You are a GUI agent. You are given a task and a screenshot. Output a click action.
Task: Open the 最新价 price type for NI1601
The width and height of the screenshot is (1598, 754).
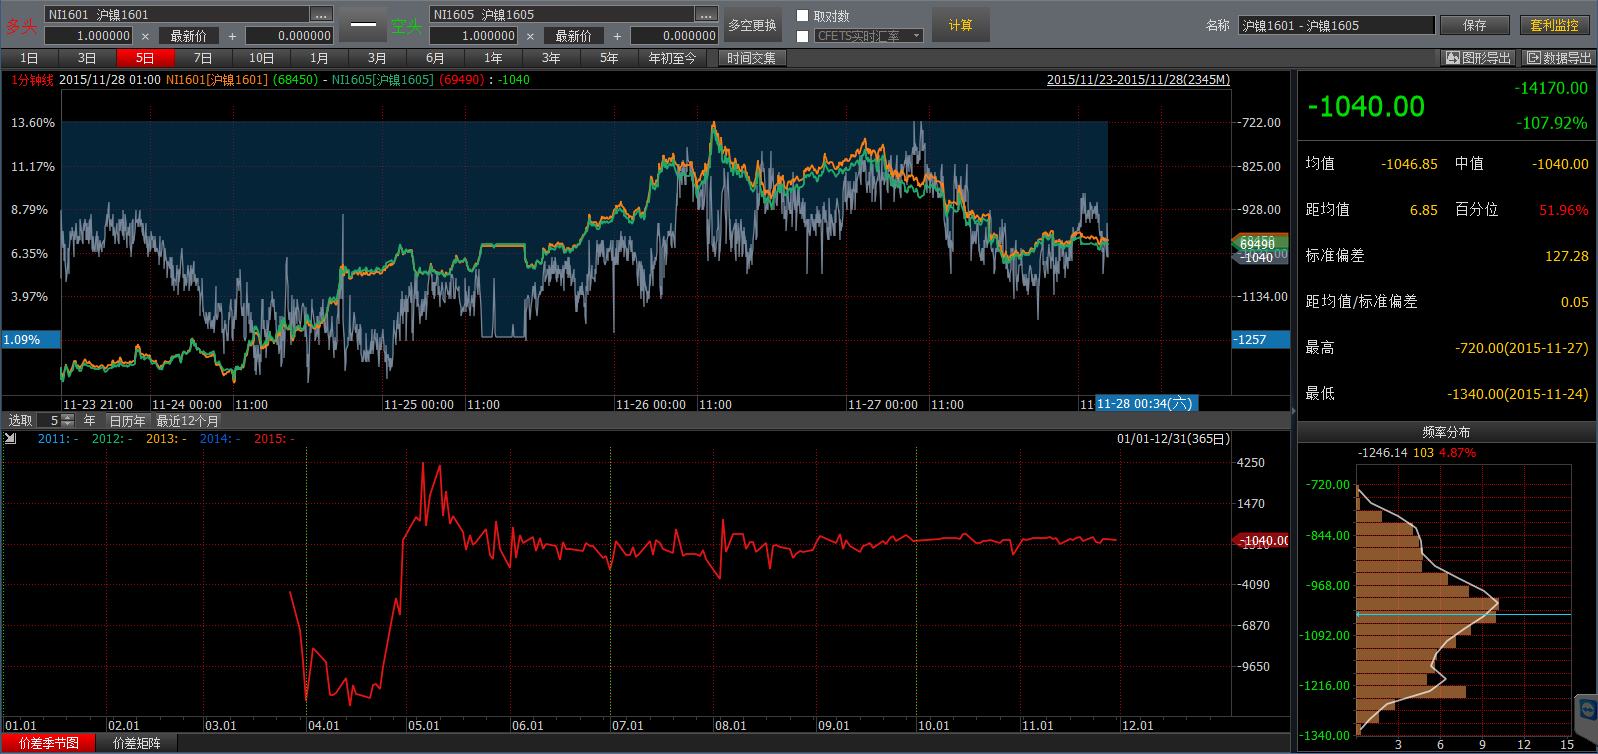pyautogui.click(x=188, y=36)
